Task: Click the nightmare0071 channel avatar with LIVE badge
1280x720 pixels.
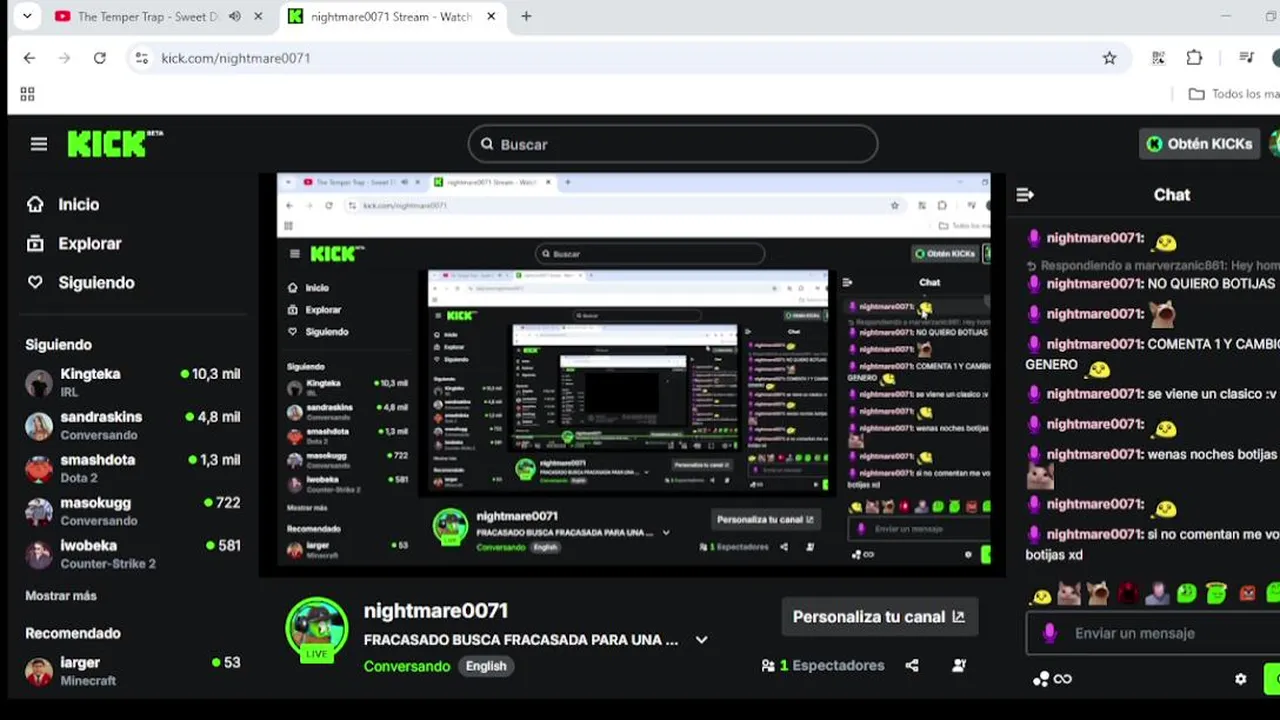Action: 317,630
